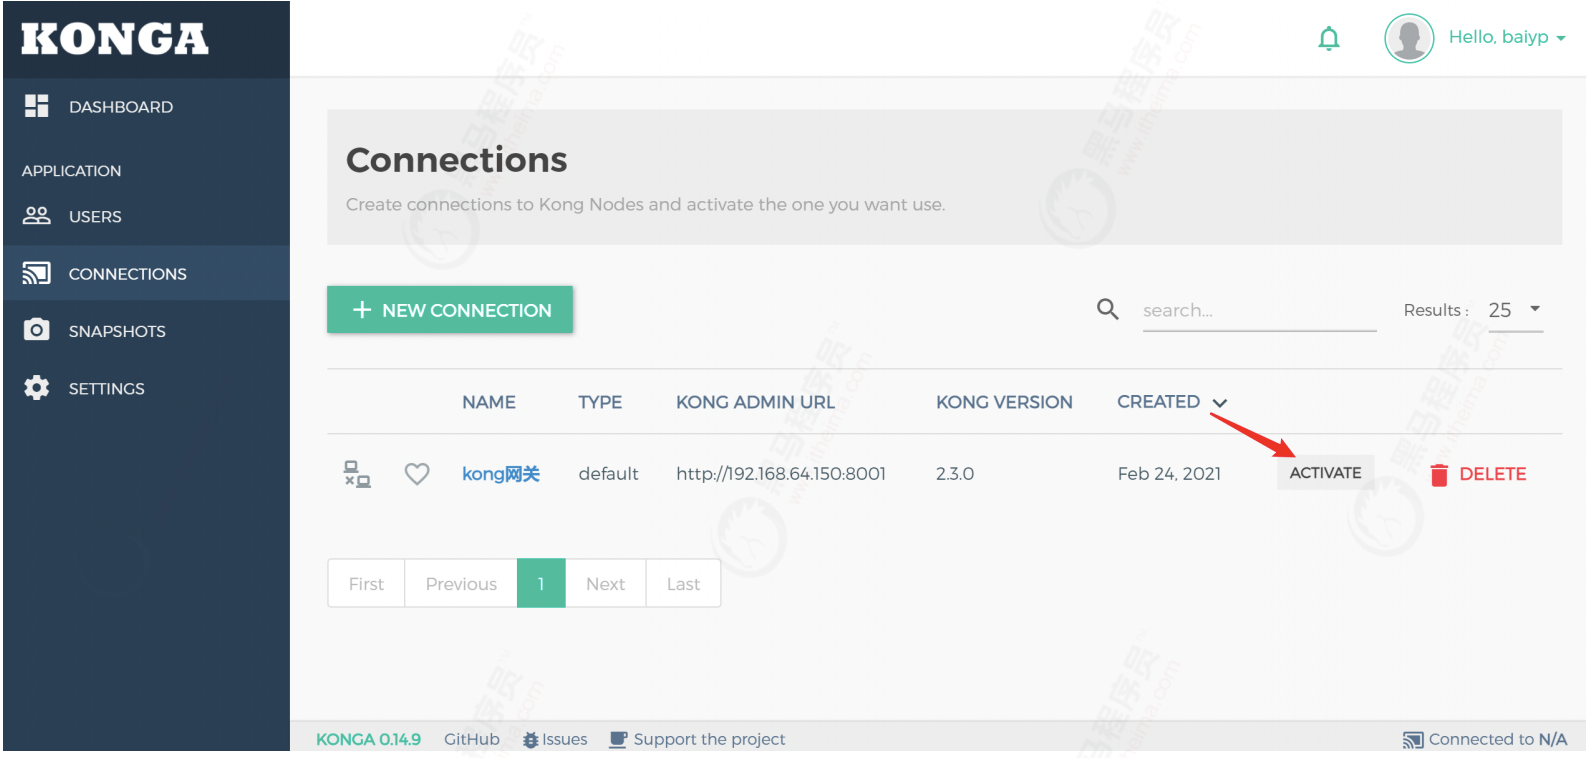The width and height of the screenshot is (1594, 758).
Task: Click KONGA 0.14.9 version link
Action: [x=368, y=739]
